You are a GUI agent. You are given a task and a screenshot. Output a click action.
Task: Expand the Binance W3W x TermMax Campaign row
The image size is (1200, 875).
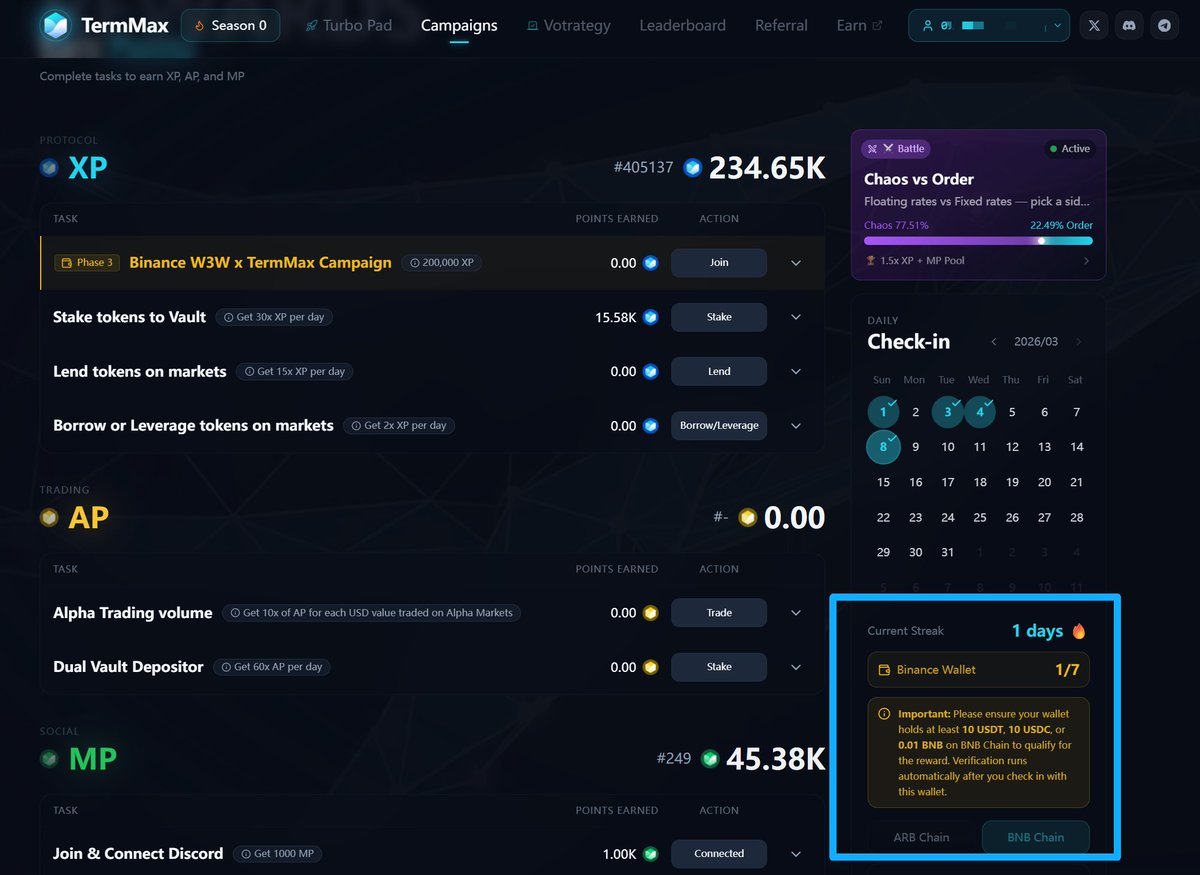click(x=796, y=263)
